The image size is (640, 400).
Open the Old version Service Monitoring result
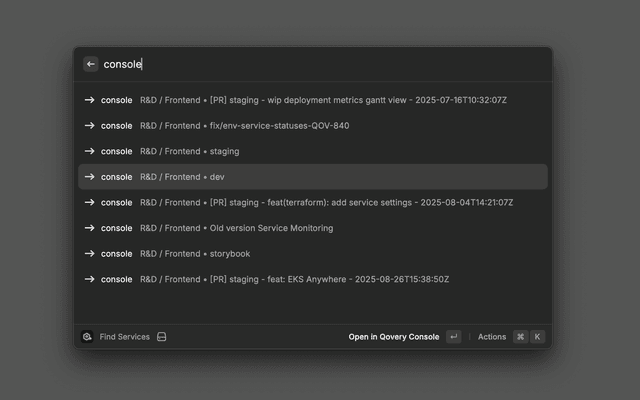click(x=271, y=228)
